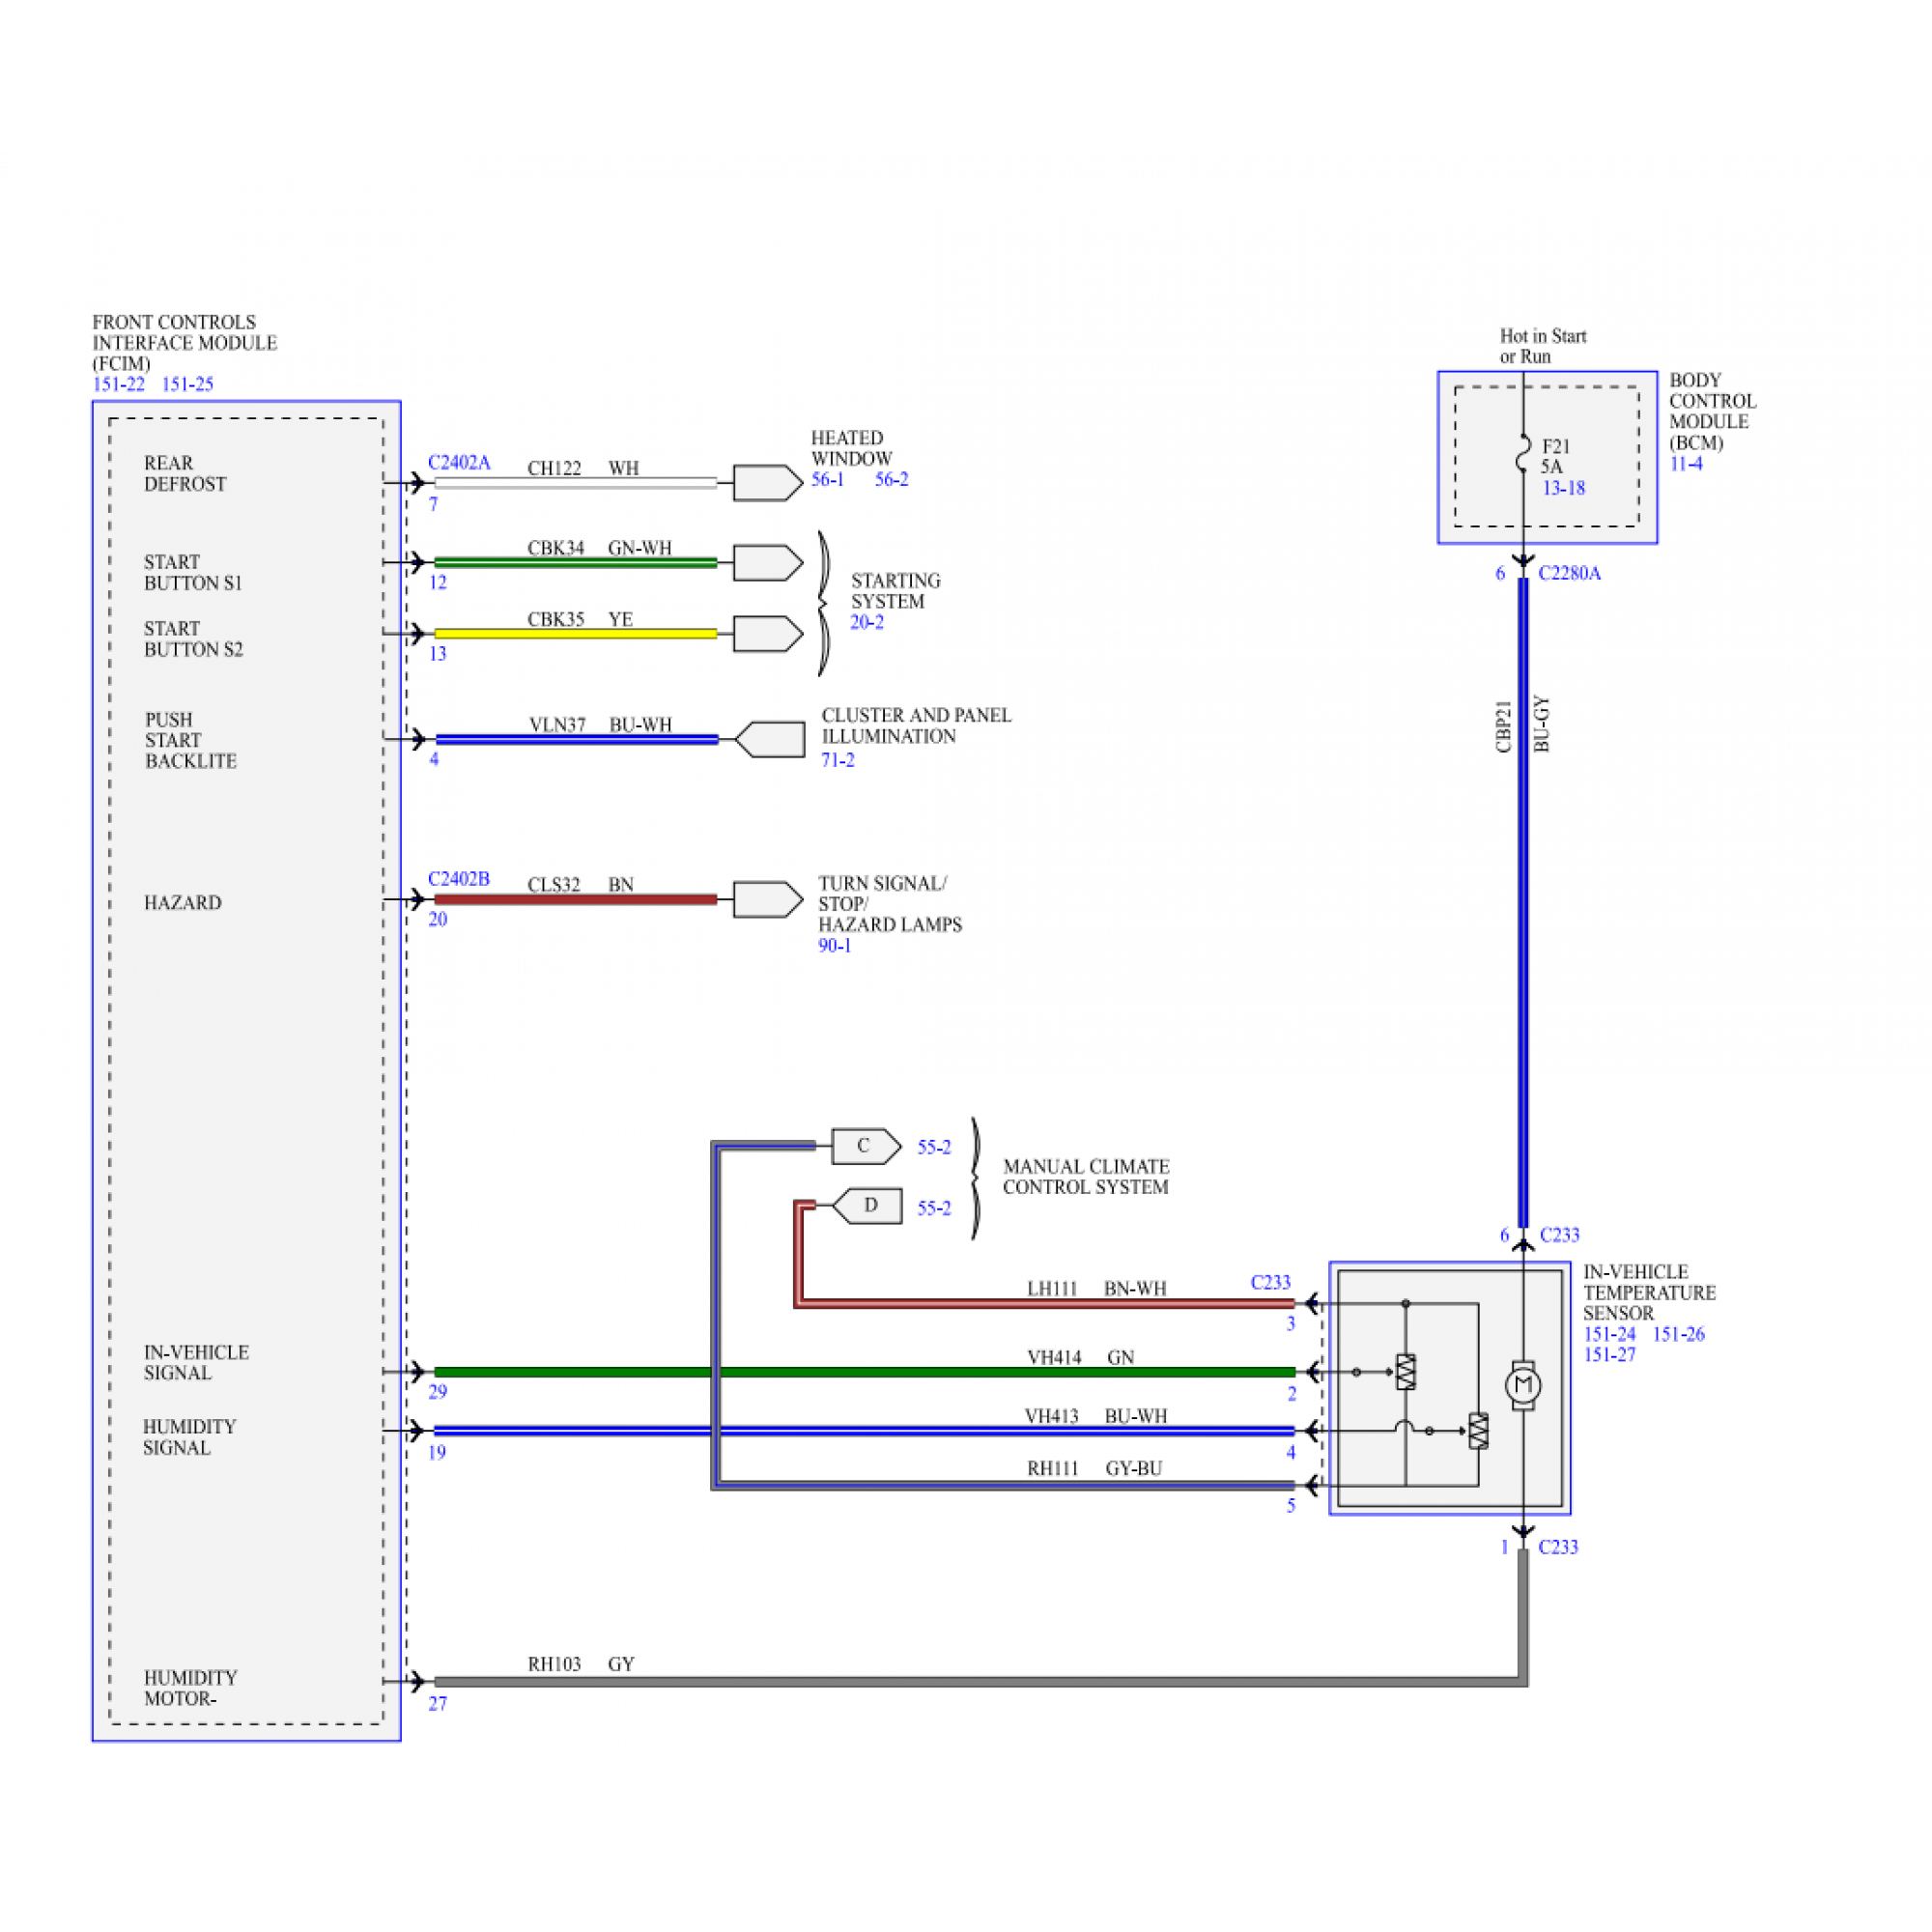Click pin number 12 on Start Button S1
The width and height of the screenshot is (1932, 1932).
point(438,582)
